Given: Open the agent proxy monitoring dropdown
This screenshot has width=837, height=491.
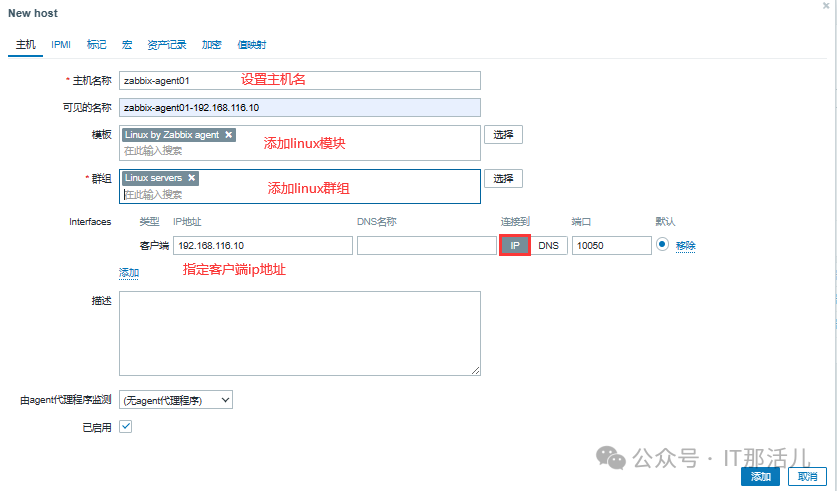Looking at the screenshot, I should (x=175, y=400).
